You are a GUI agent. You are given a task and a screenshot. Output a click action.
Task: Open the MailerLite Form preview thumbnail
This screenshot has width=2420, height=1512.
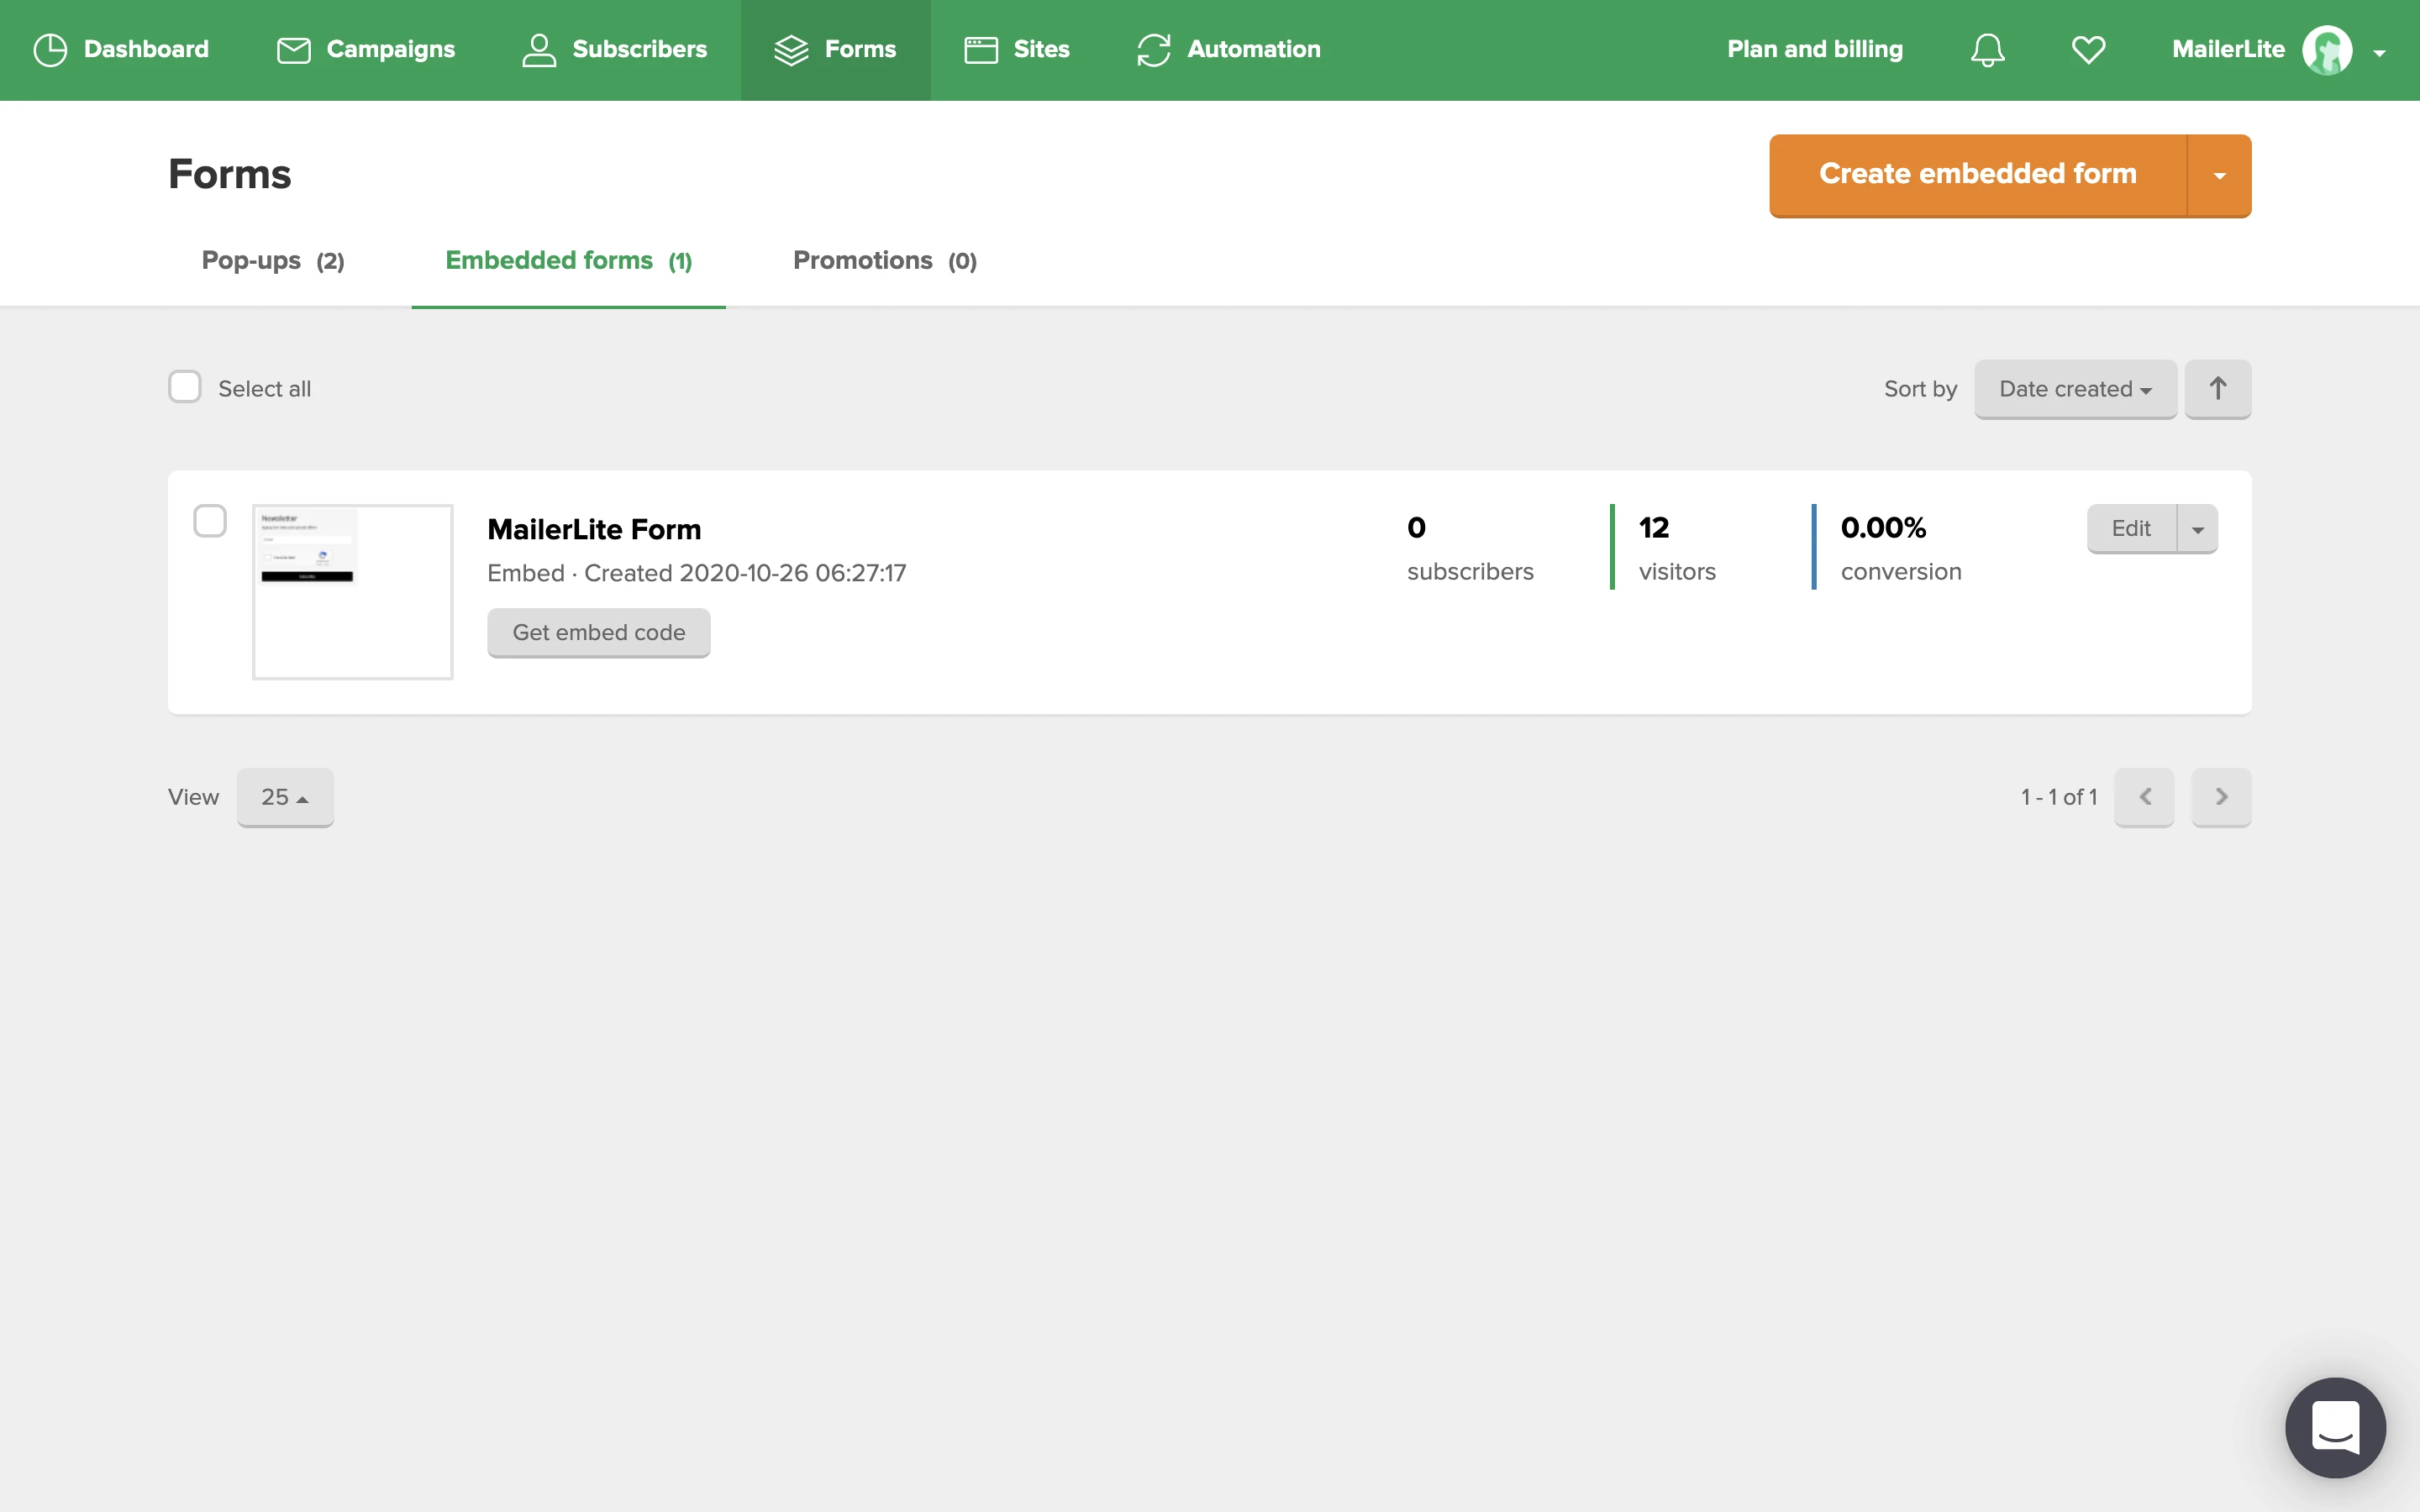click(352, 592)
